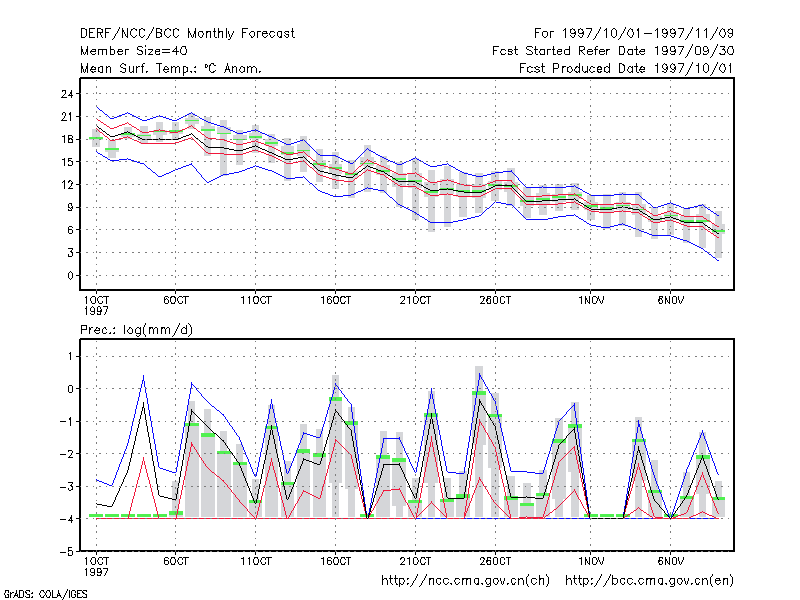Click the 16OCT tick label on temperature chart
The image size is (800, 600).
335,301
